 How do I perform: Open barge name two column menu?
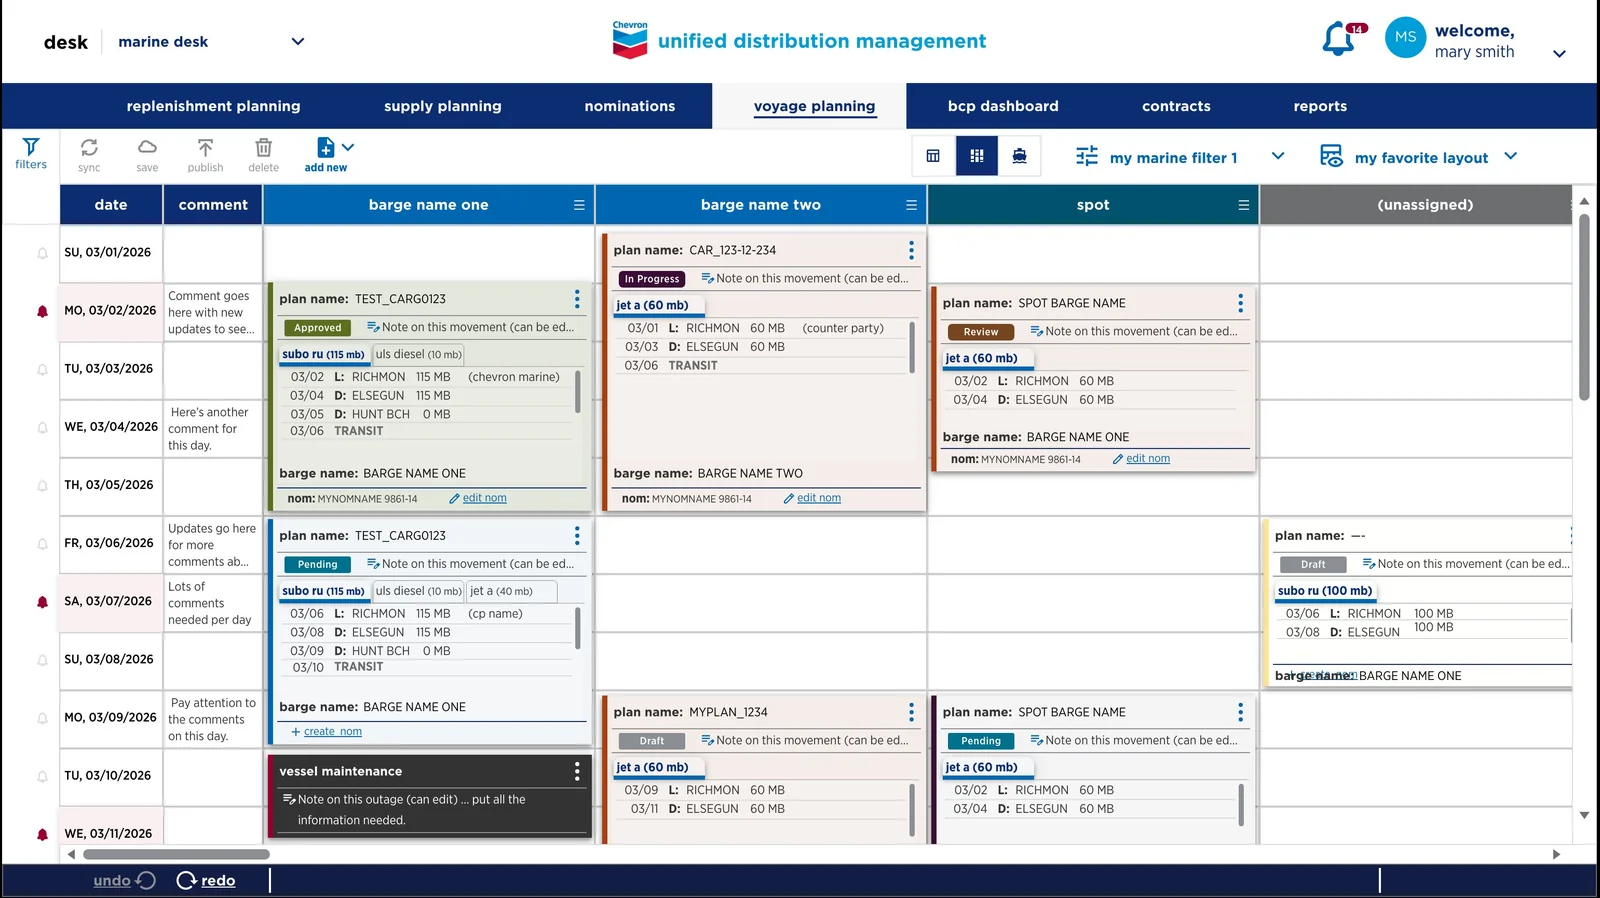click(911, 205)
